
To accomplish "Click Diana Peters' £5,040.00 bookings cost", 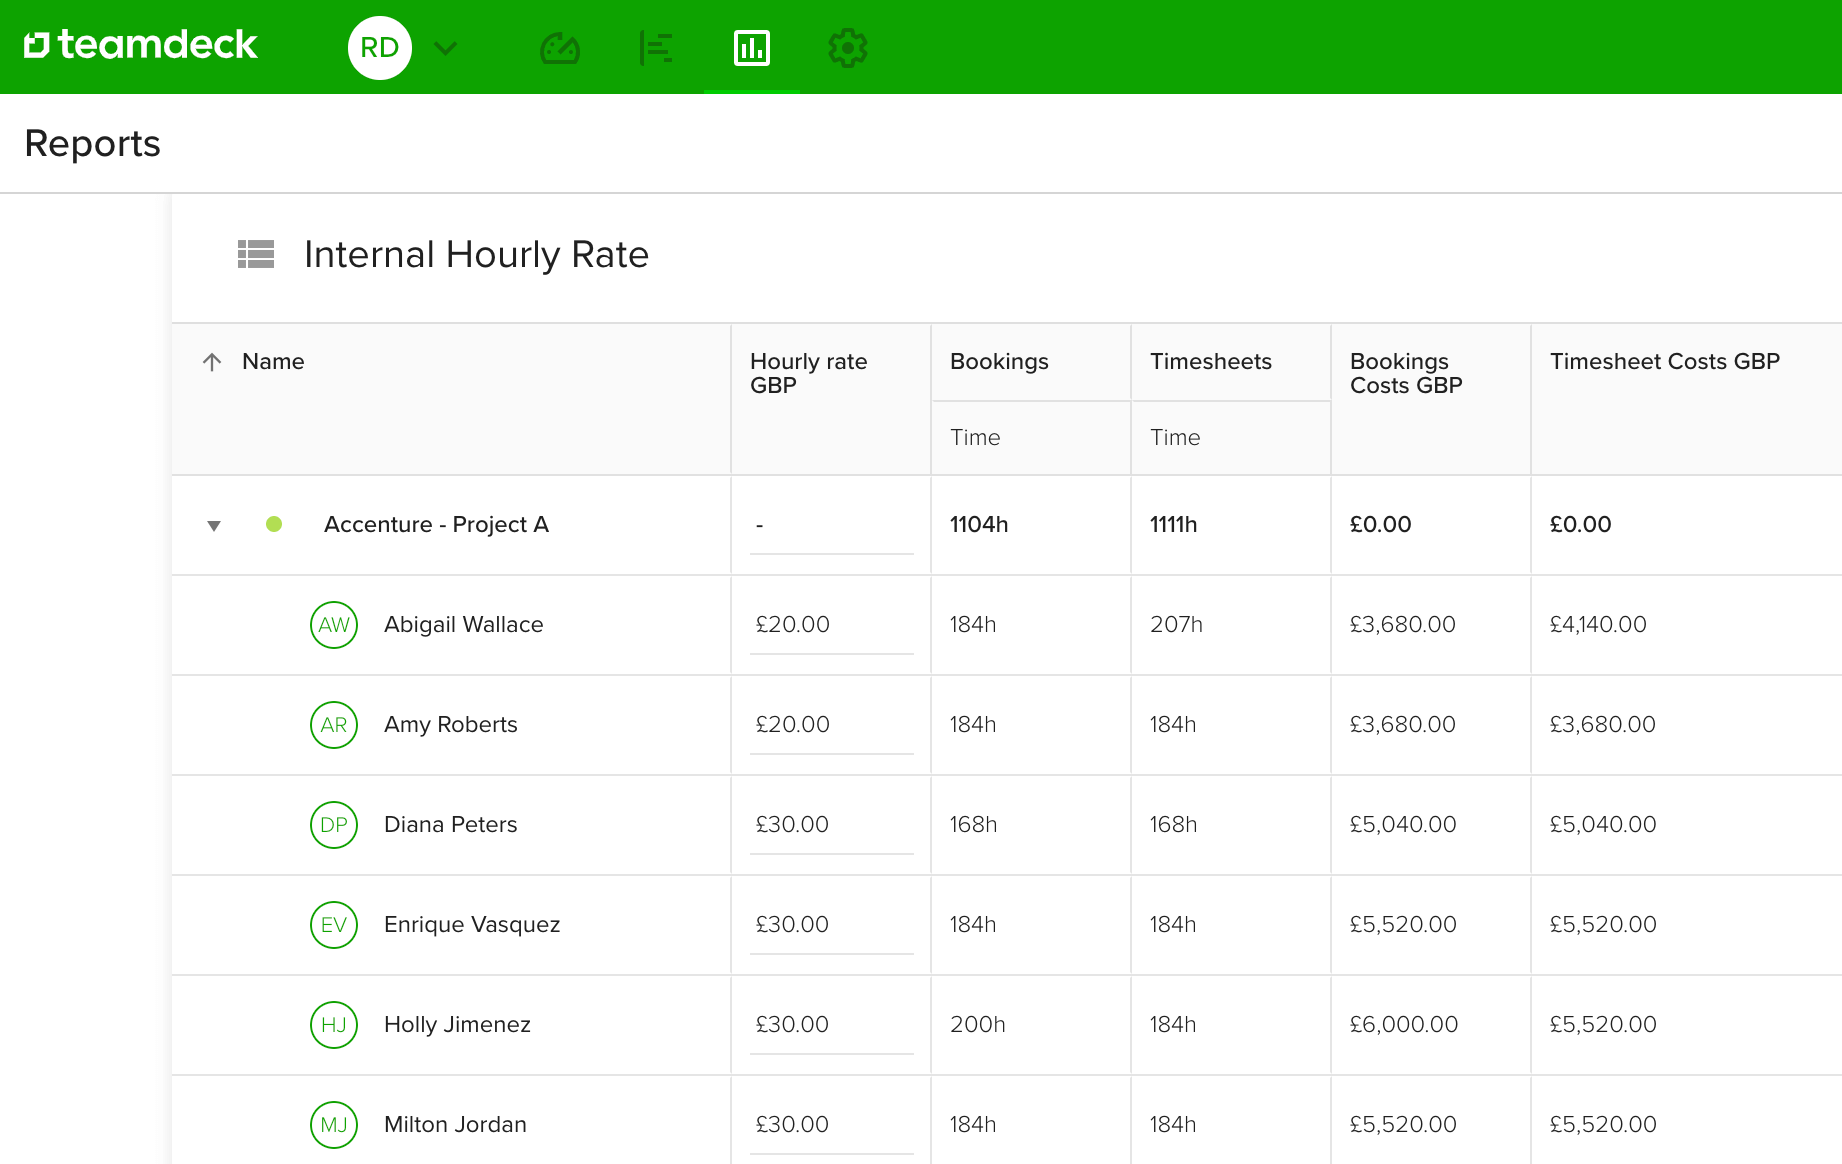I will (x=1403, y=824).
